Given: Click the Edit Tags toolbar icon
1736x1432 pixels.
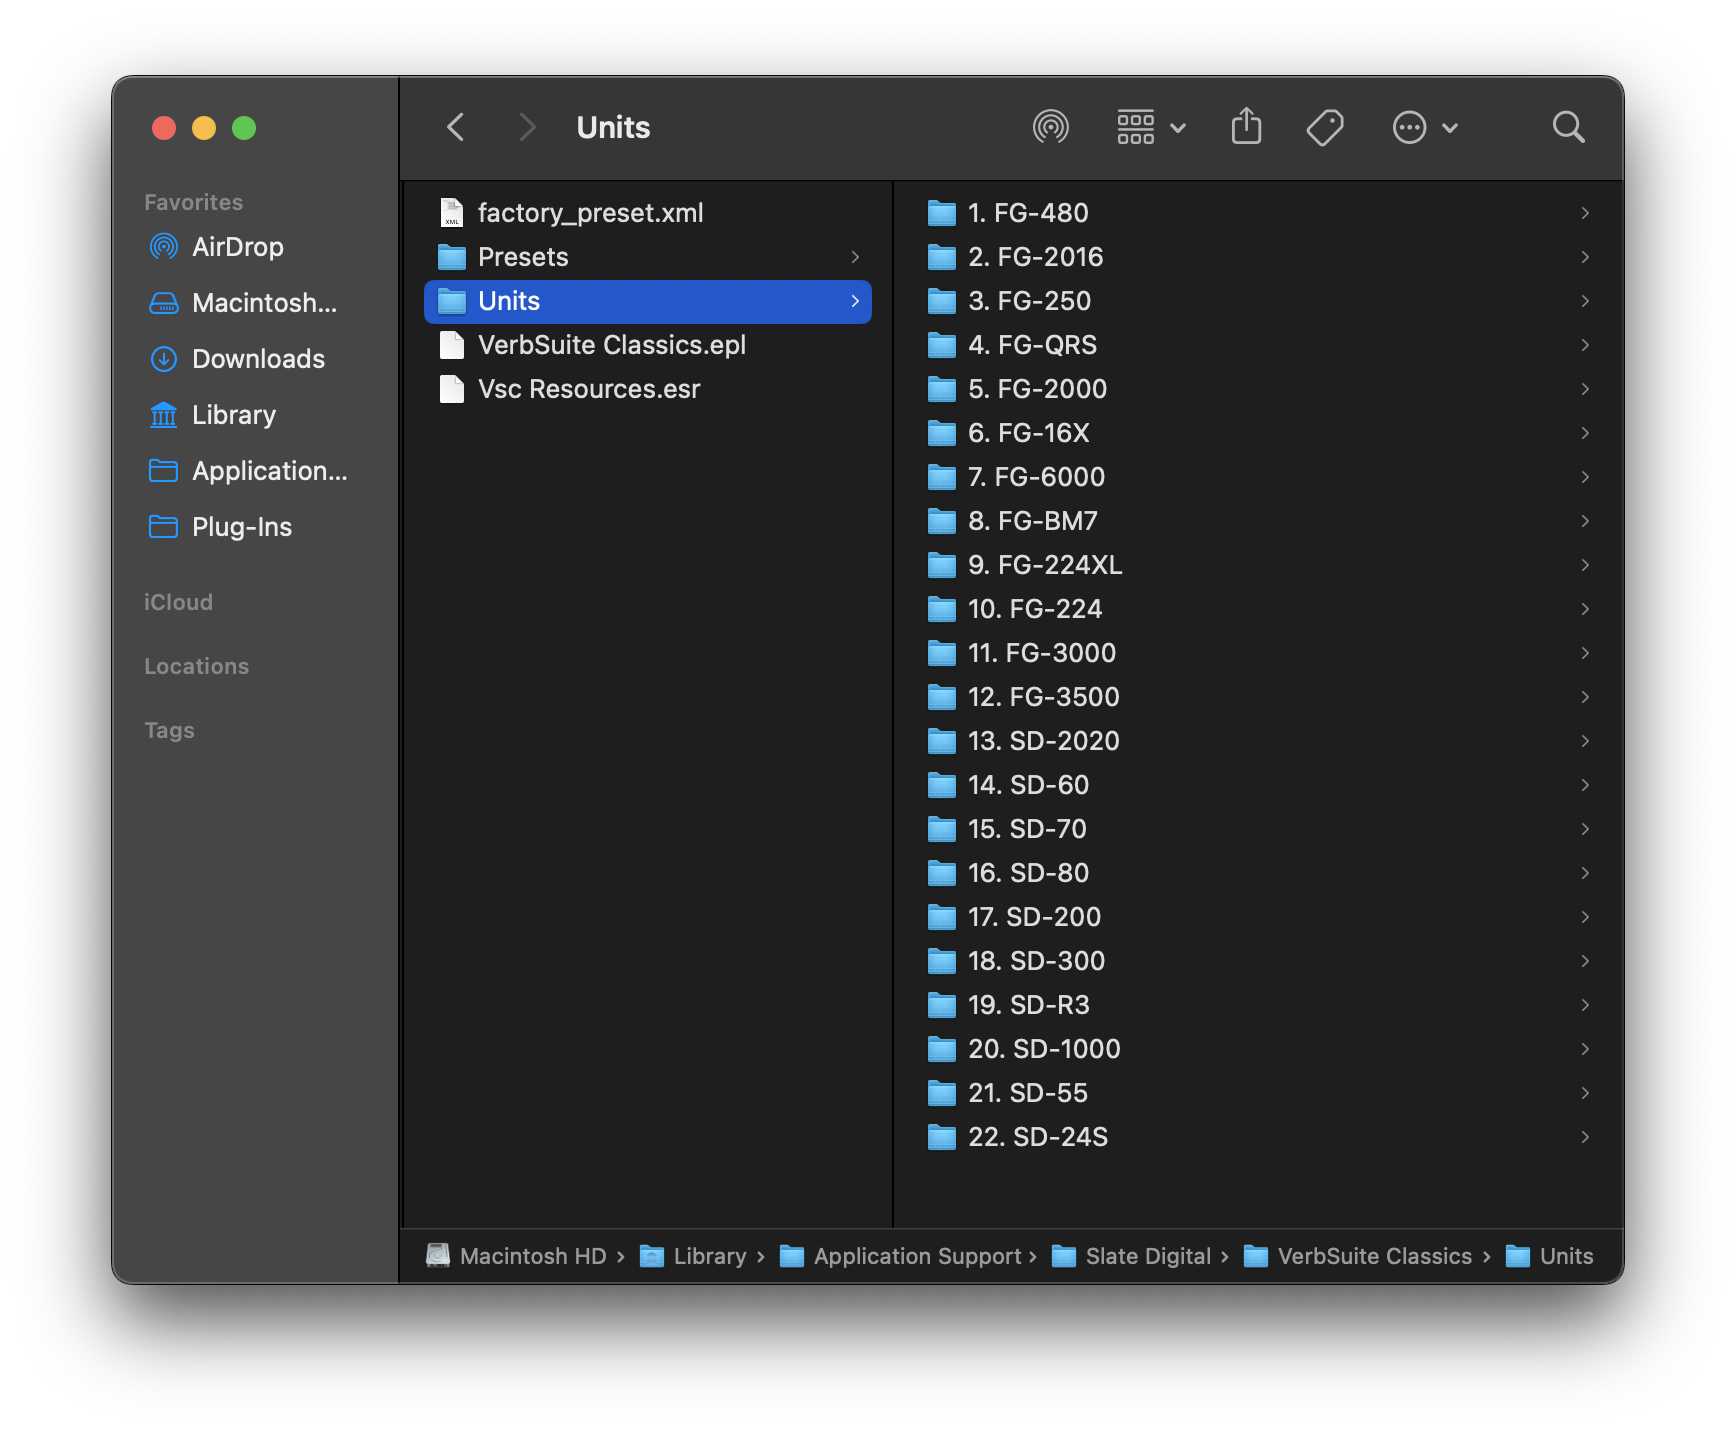Looking at the screenshot, I should (x=1325, y=128).
